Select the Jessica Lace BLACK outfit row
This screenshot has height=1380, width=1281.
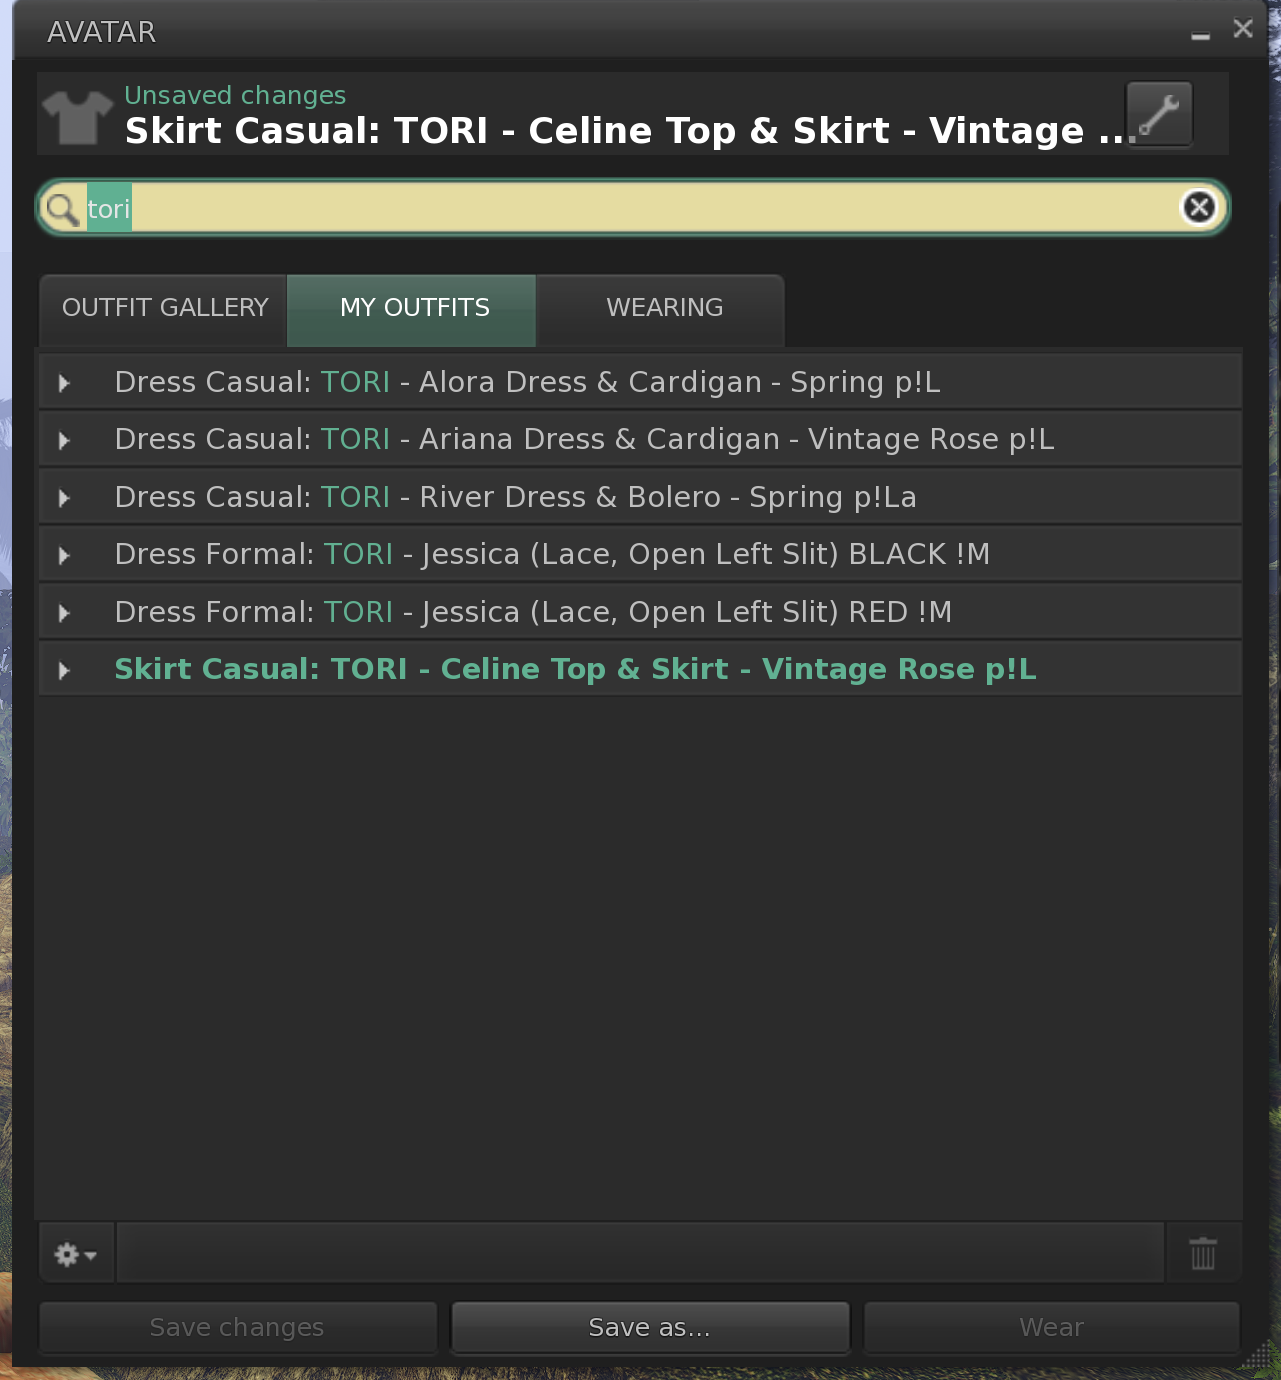pos(640,554)
